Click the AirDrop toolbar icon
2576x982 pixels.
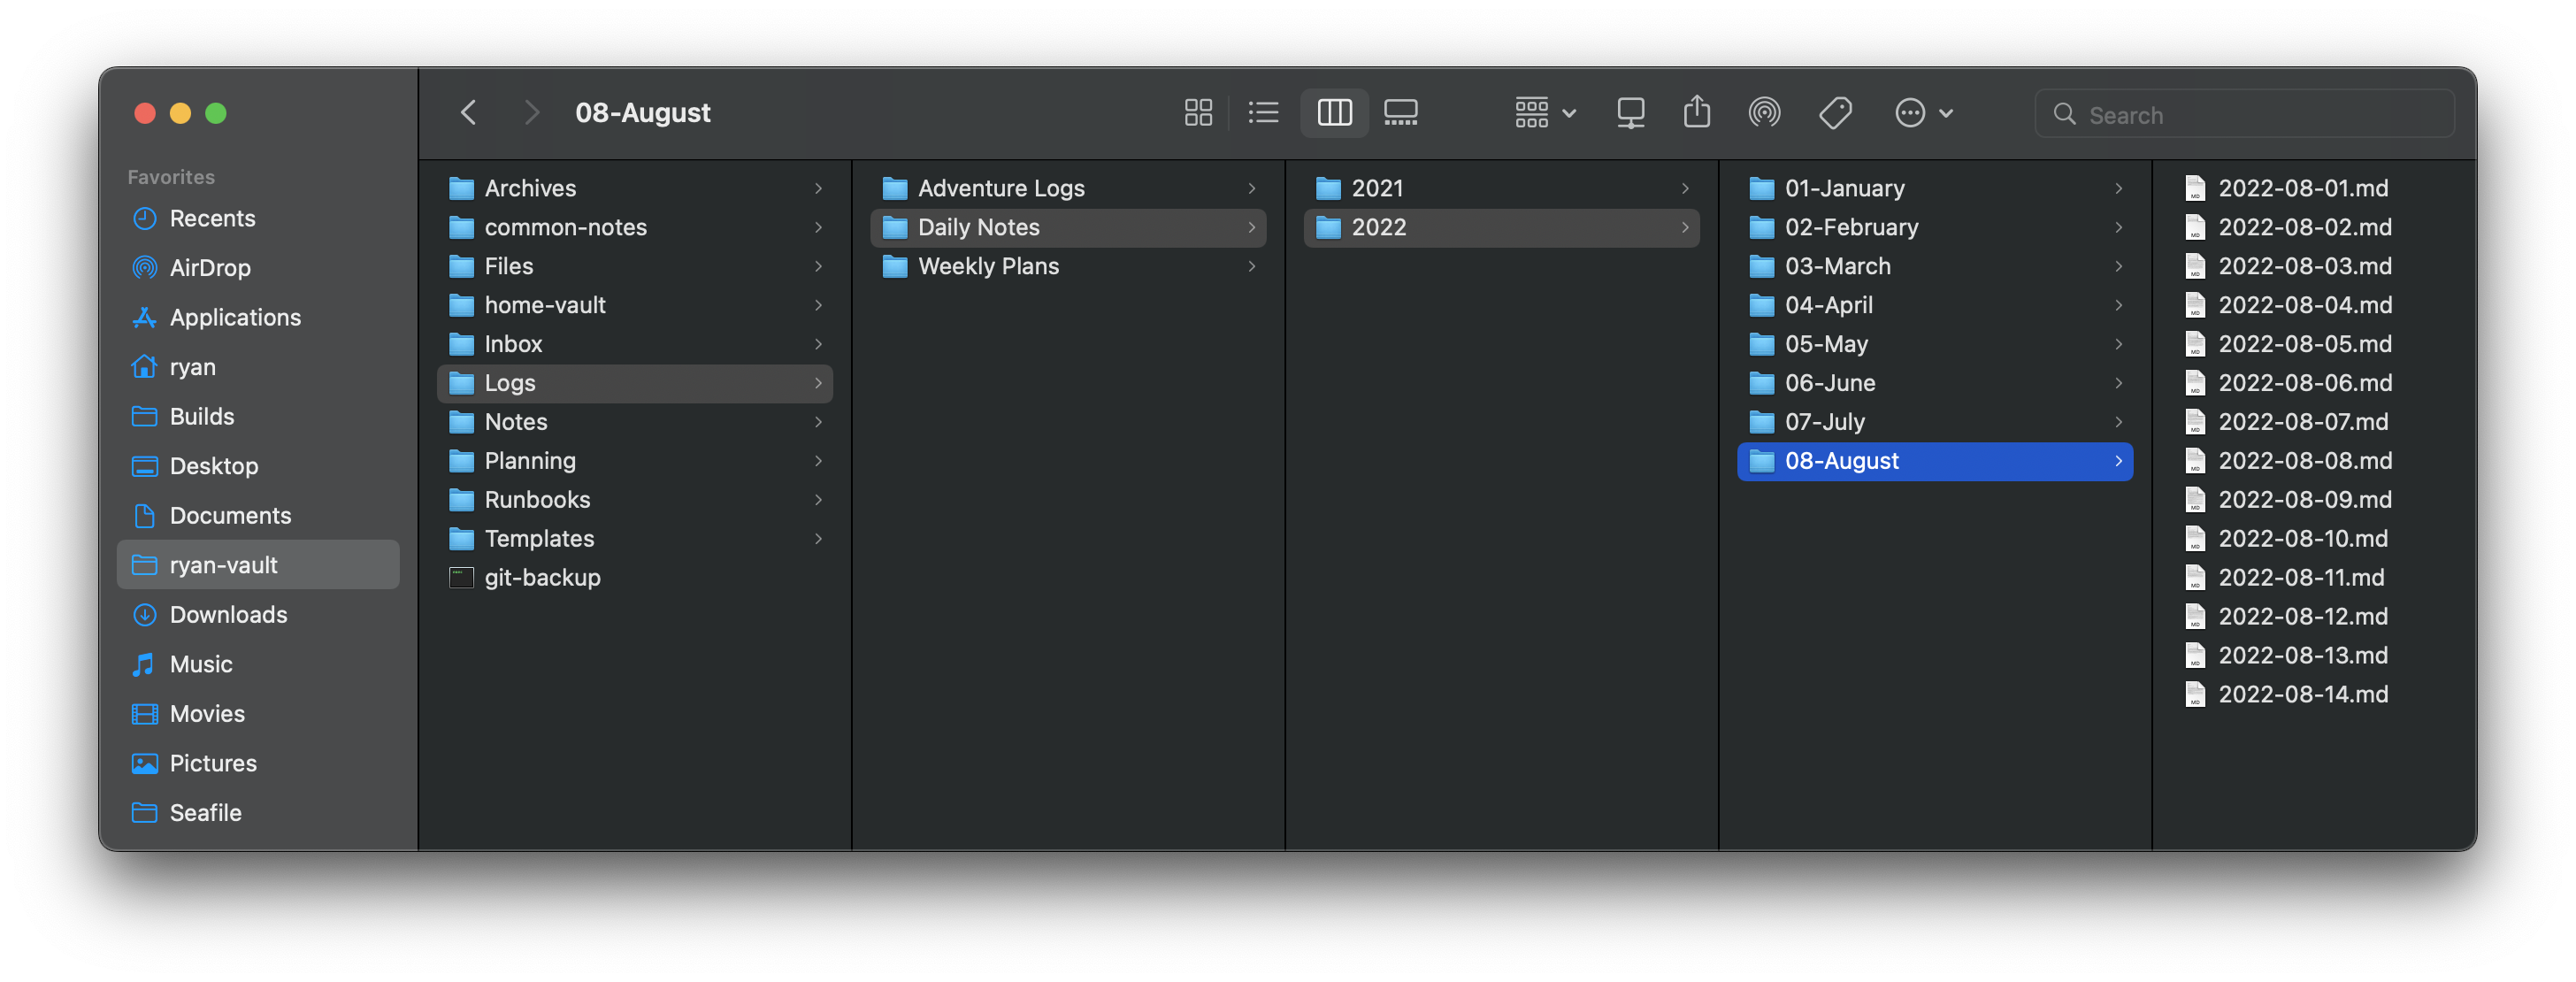[1764, 113]
